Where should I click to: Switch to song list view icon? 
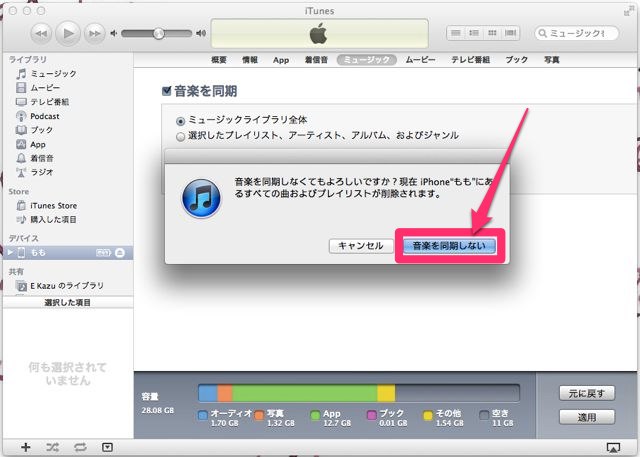tap(456, 33)
